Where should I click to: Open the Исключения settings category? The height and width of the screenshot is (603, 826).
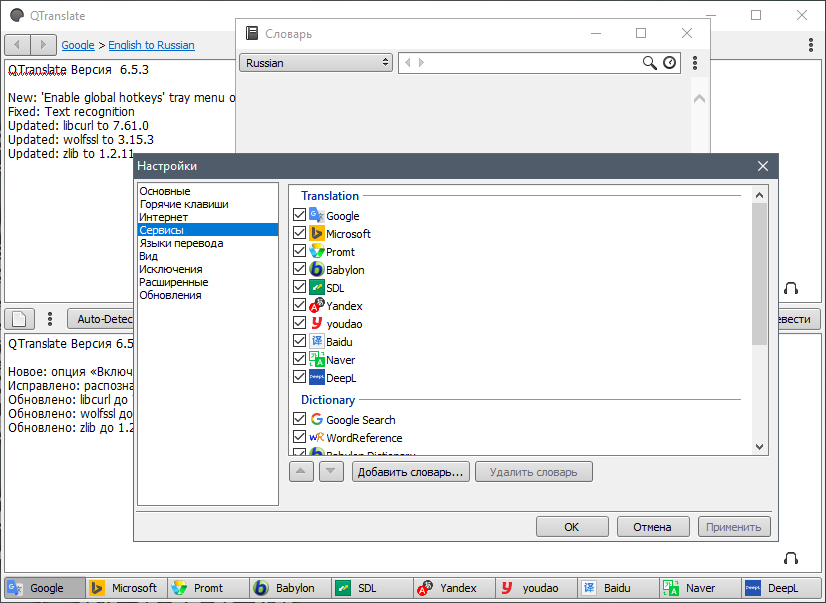click(x=208, y=269)
